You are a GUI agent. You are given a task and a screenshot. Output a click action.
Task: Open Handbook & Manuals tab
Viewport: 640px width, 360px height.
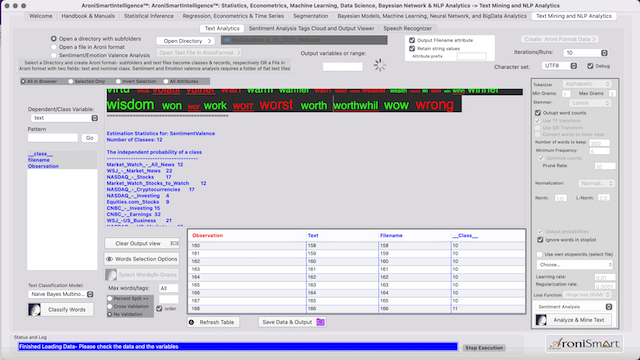(x=88, y=16)
